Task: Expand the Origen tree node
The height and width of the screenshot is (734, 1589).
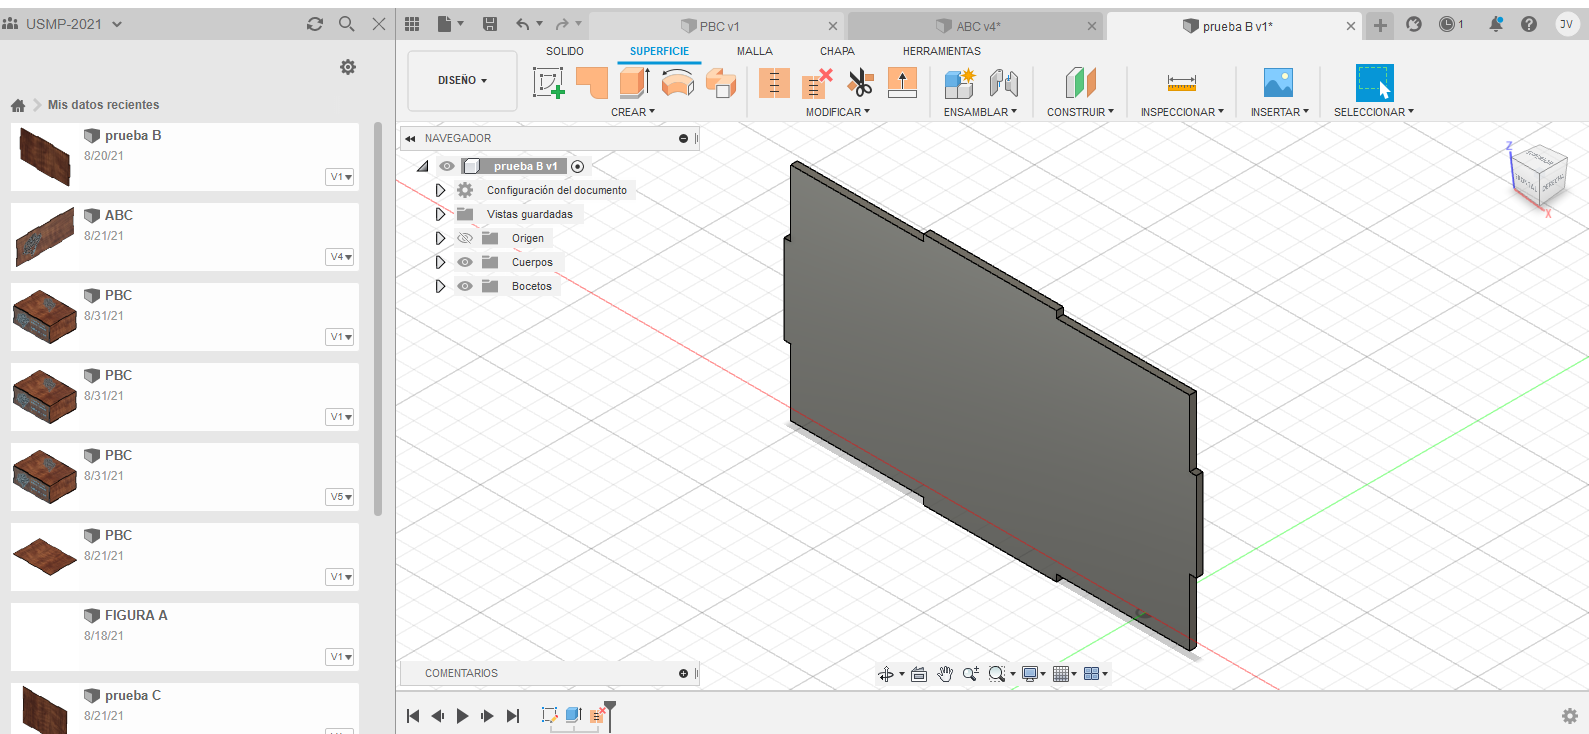Action: [x=440, y=238]
